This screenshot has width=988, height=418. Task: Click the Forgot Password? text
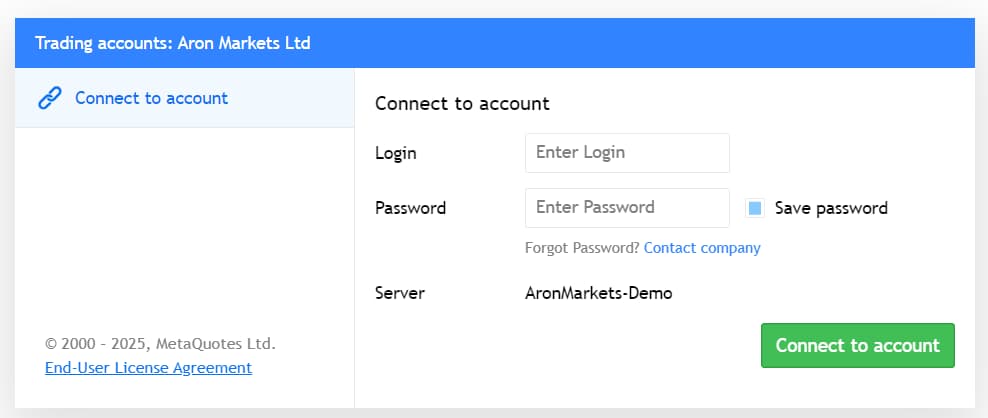coord(582,248)
